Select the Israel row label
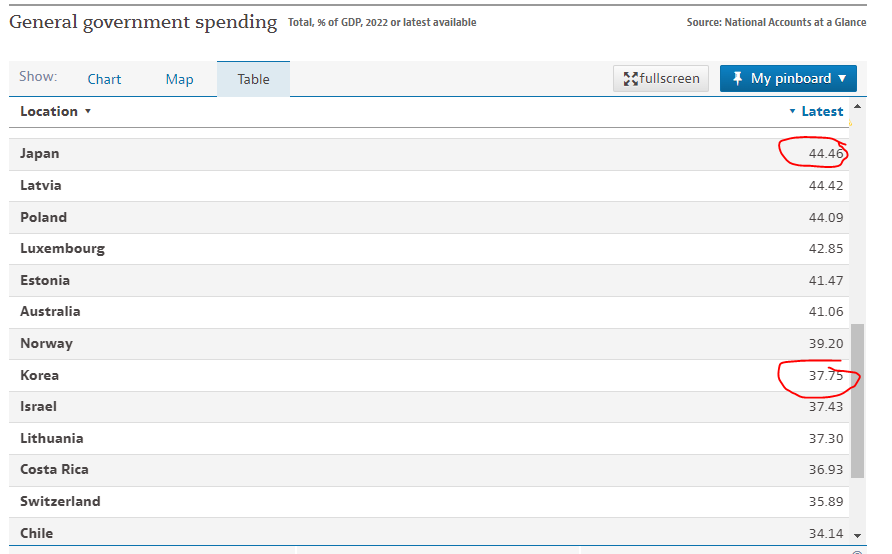892x554 pixels. (x=38, y=407)
